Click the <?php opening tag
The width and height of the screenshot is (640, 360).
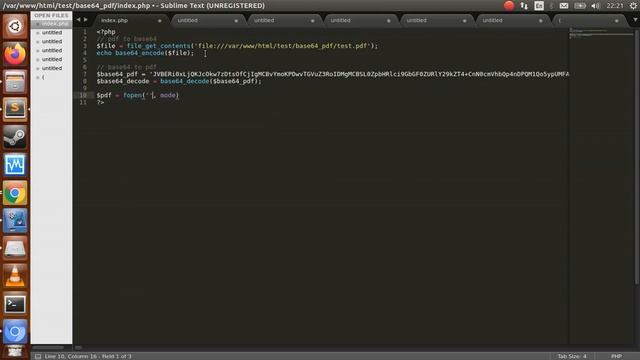pyautogui.click(x=106, y=32)
